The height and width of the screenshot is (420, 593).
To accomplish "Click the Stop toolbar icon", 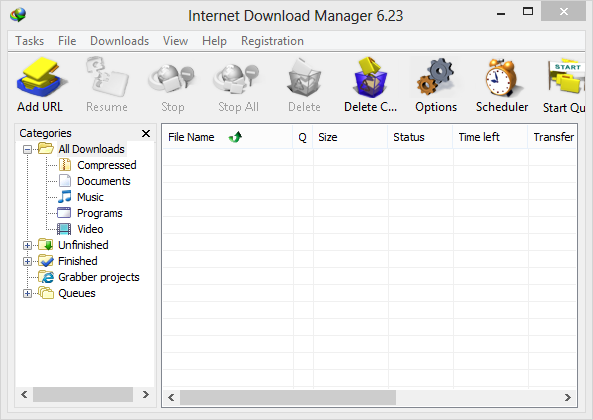I will [x=172, y=79].
